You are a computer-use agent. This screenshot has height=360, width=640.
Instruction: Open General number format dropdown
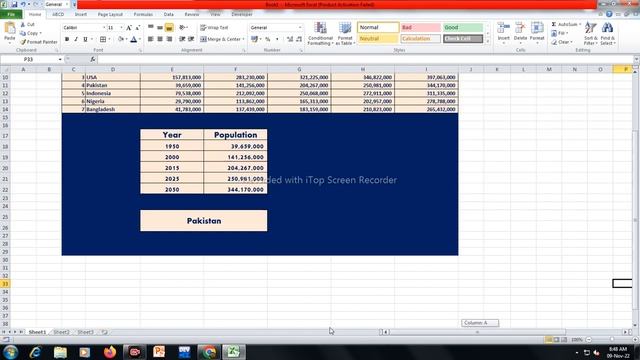pyautogui.click(x=300, y=27)
